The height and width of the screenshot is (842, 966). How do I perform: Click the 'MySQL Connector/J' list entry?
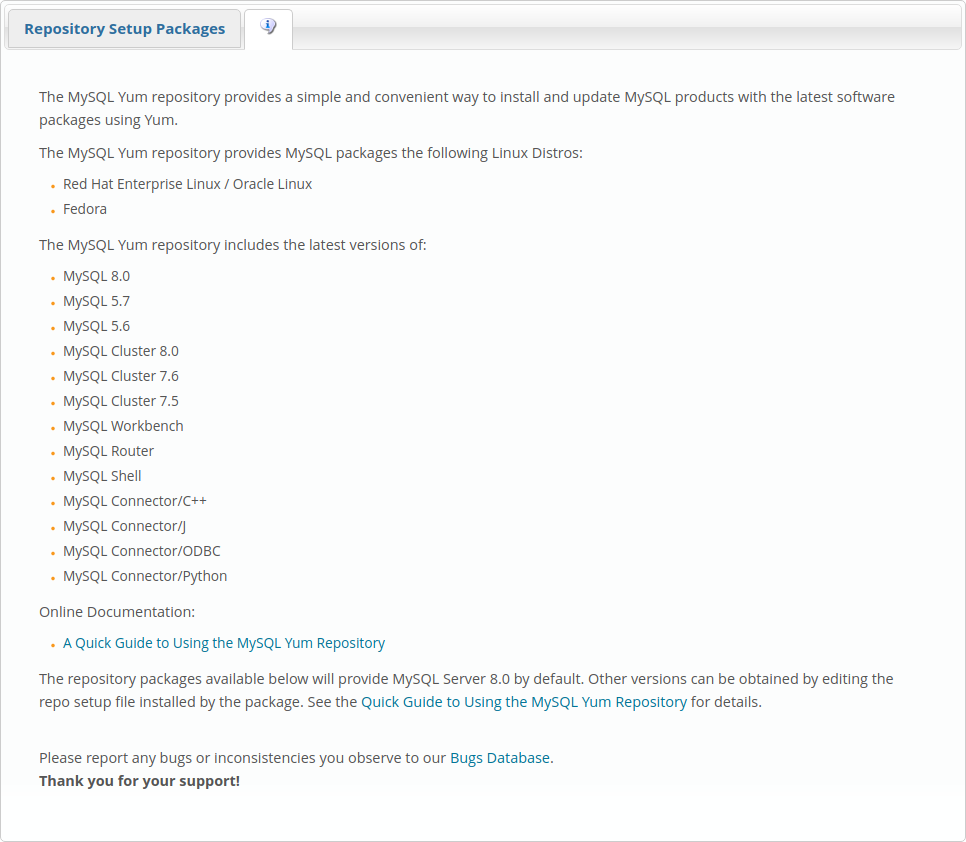(124, 527)
